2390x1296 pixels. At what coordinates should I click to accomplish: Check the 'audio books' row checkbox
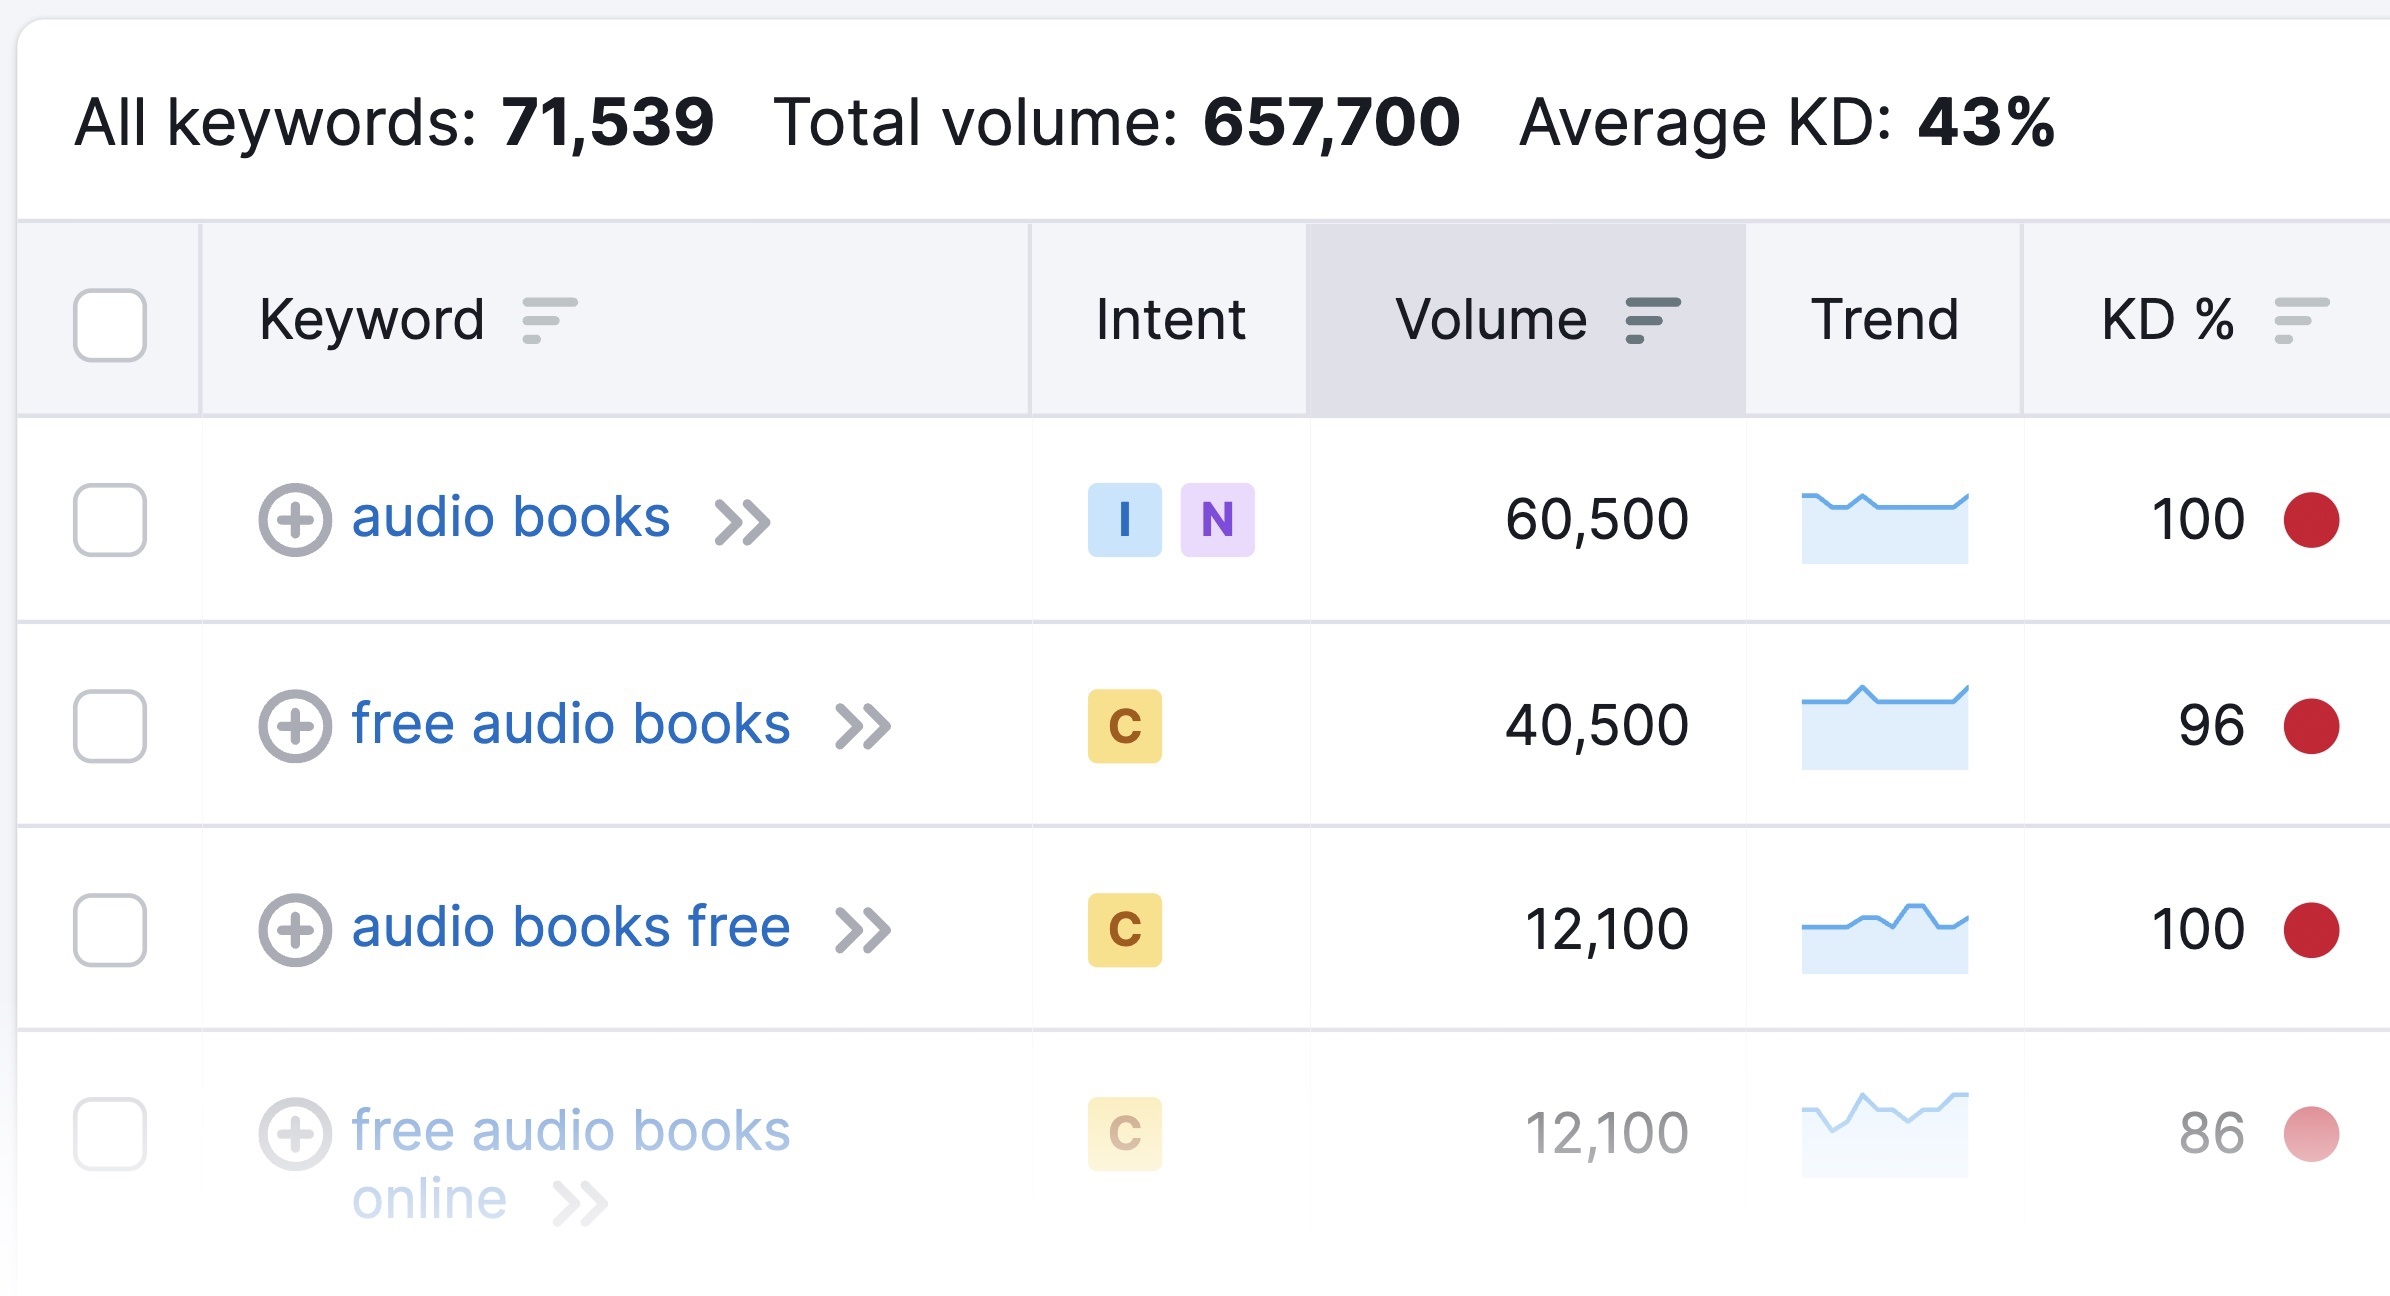click(110, 520)
